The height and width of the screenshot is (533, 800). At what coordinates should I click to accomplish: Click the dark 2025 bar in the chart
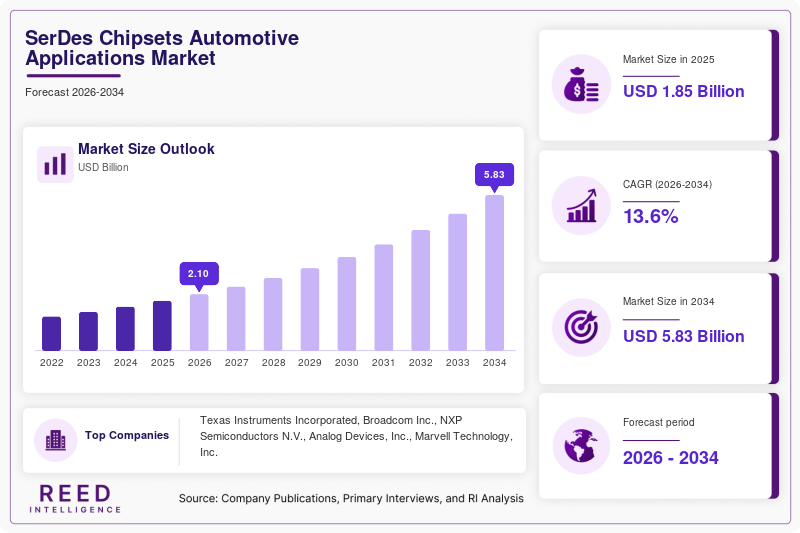click(162, 326)
